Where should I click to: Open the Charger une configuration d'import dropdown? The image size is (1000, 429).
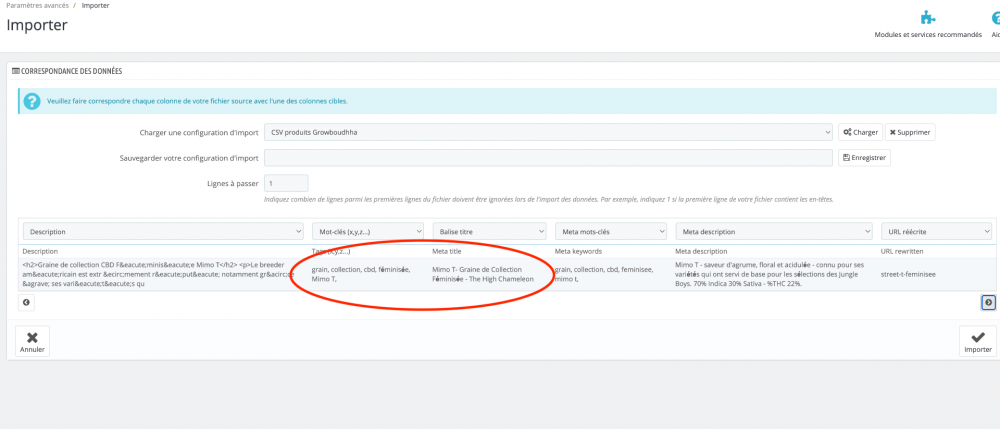point(548,133)
